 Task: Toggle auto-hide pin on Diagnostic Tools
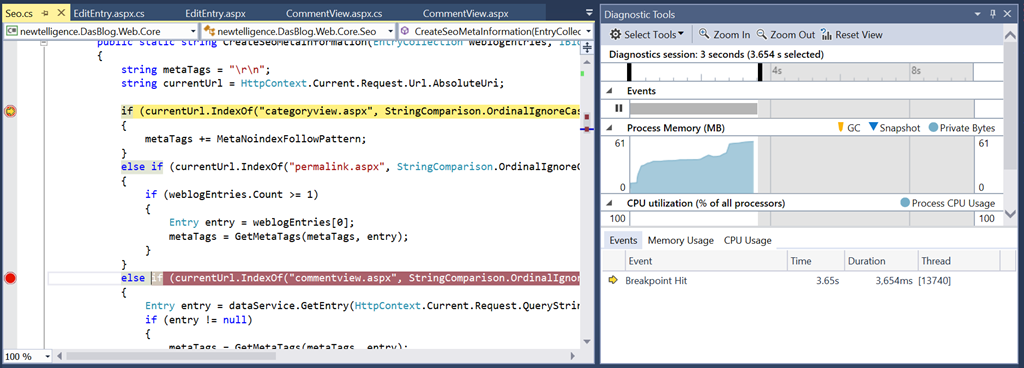point(993,14)
